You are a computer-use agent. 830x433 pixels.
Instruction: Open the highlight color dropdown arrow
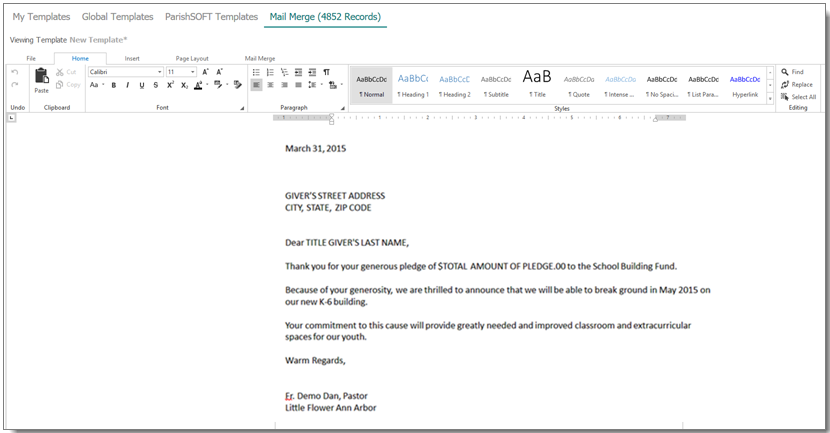click(227, 85)
